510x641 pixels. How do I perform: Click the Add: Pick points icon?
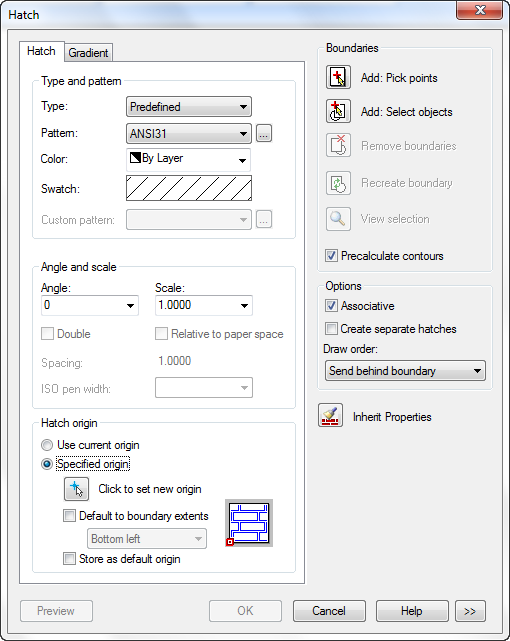click(338, 77)
